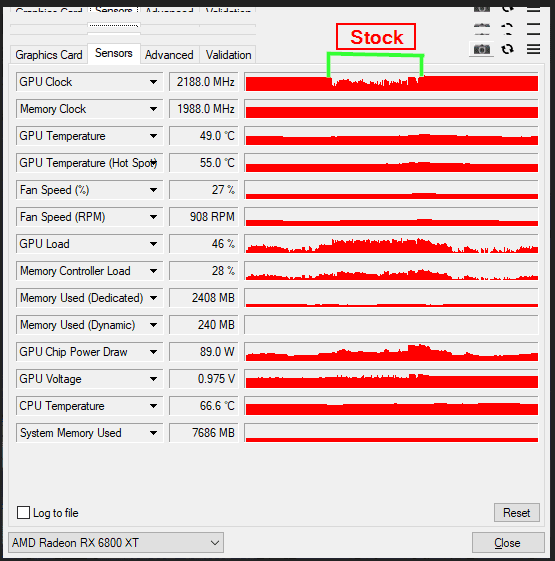Click the 28 % memory controller value

[204, 271]
